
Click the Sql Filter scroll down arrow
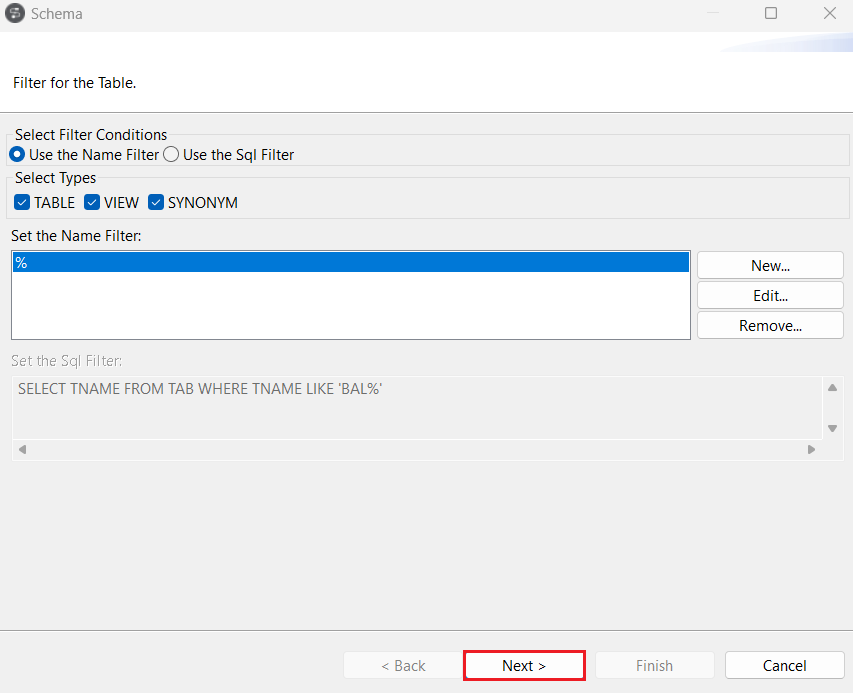(x=832, y=428)
